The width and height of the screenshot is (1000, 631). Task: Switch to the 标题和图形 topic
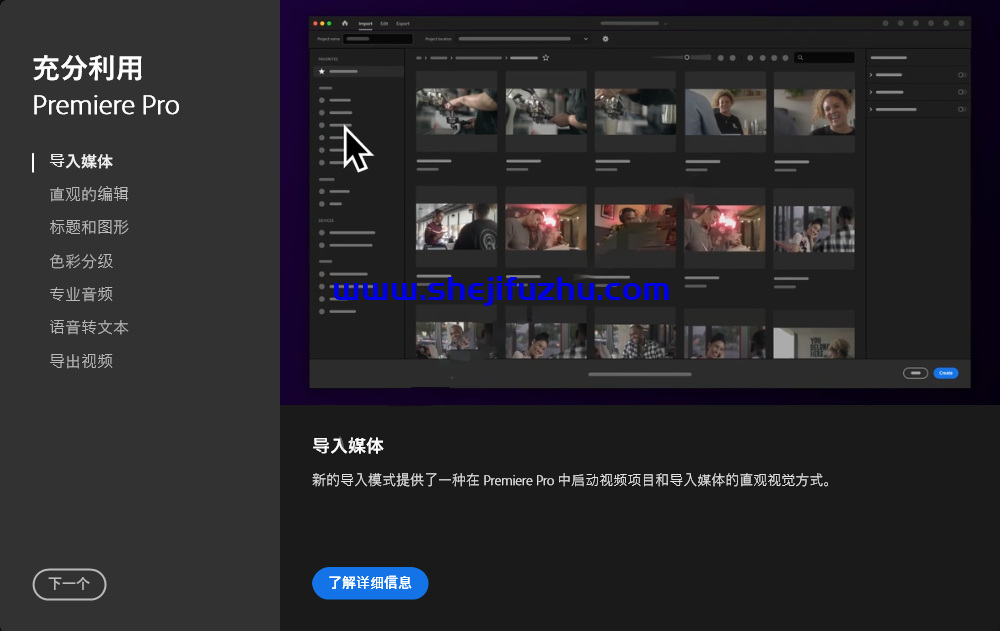[x=89, y=228]
